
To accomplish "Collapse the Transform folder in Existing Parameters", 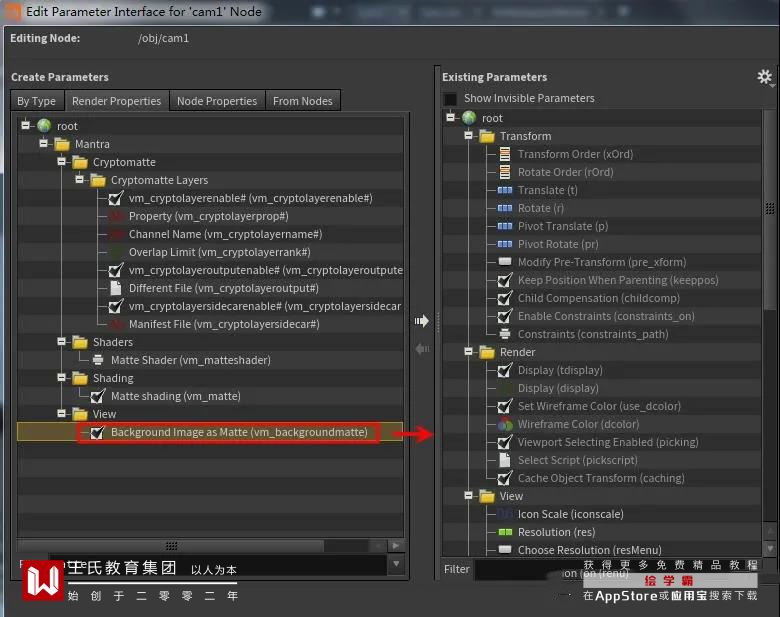I will click(468, 135).
